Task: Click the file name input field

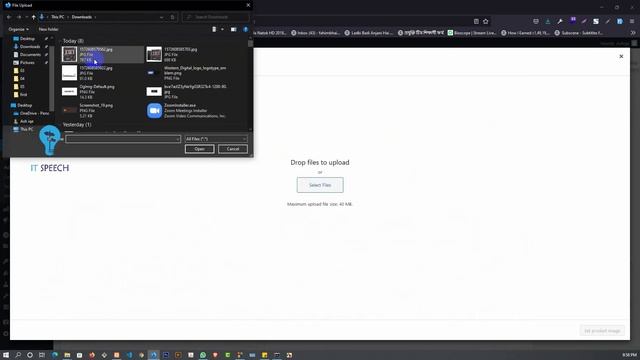Action: tap(123, 139)
